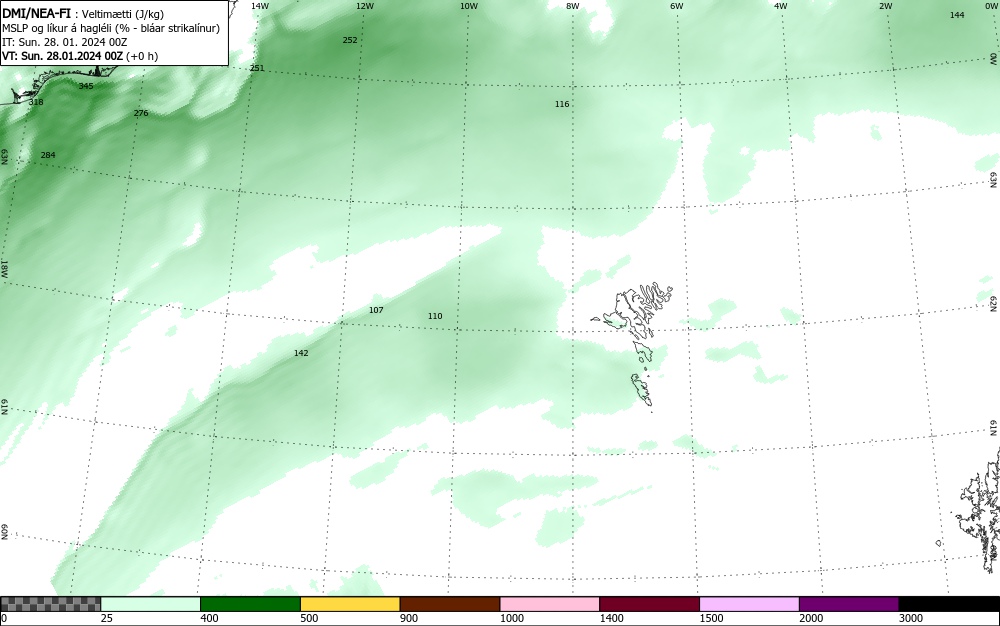
Task: Click the legend value "400"
Action: point(209,618)
